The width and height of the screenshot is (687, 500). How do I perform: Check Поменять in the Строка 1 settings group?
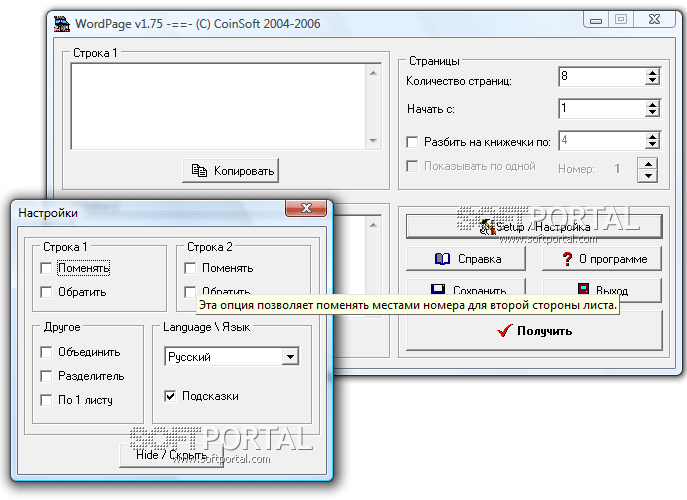[46, 268]
